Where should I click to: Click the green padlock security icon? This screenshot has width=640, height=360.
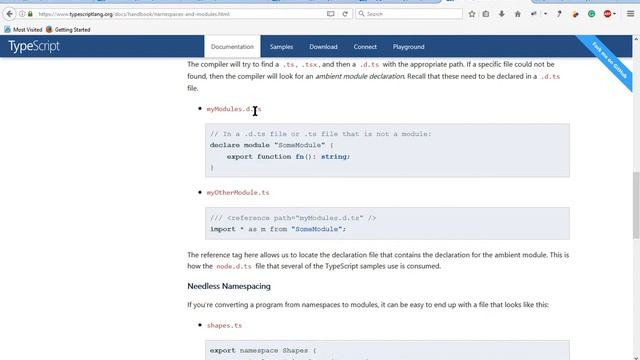pyautogui.click(x=30, y=14)
